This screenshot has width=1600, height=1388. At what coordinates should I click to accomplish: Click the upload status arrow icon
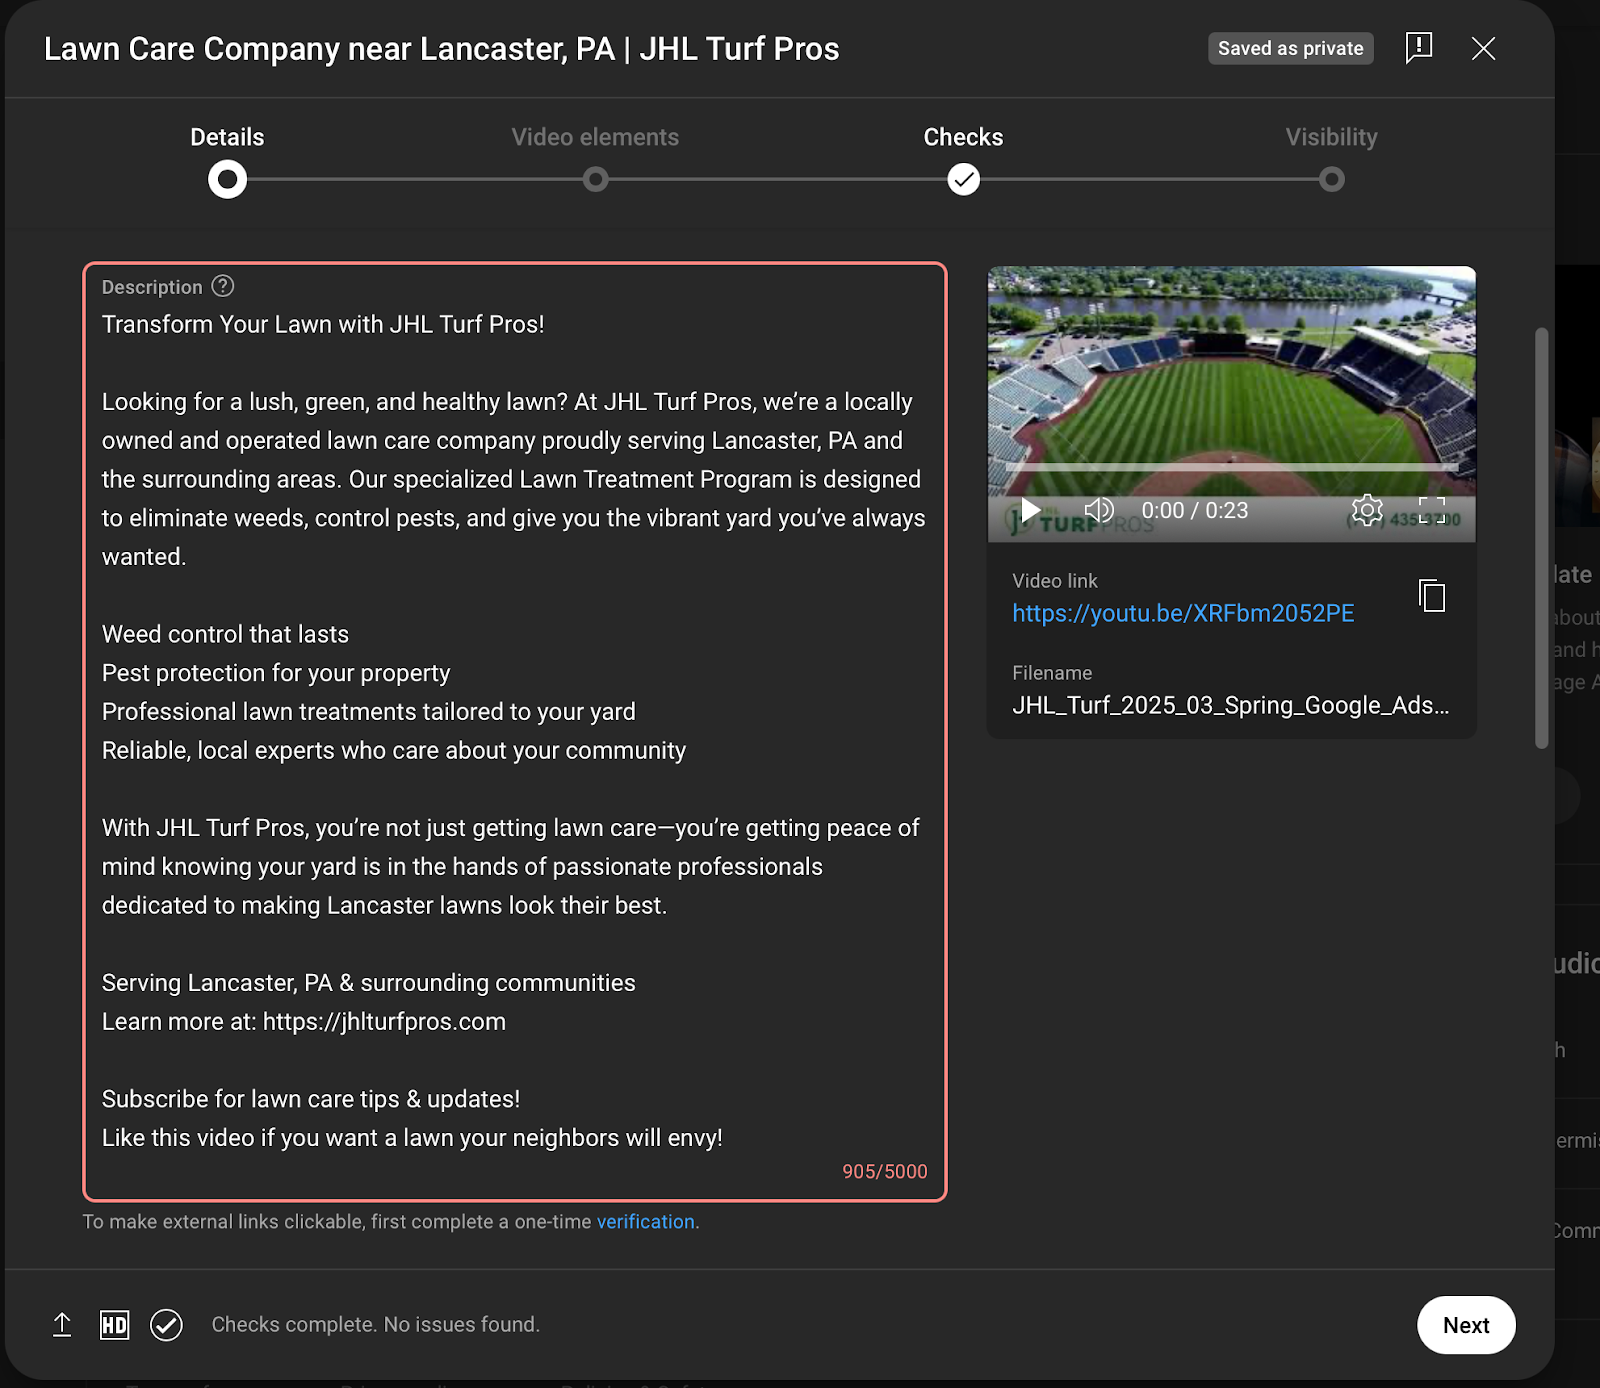[x=62, y=1325]
